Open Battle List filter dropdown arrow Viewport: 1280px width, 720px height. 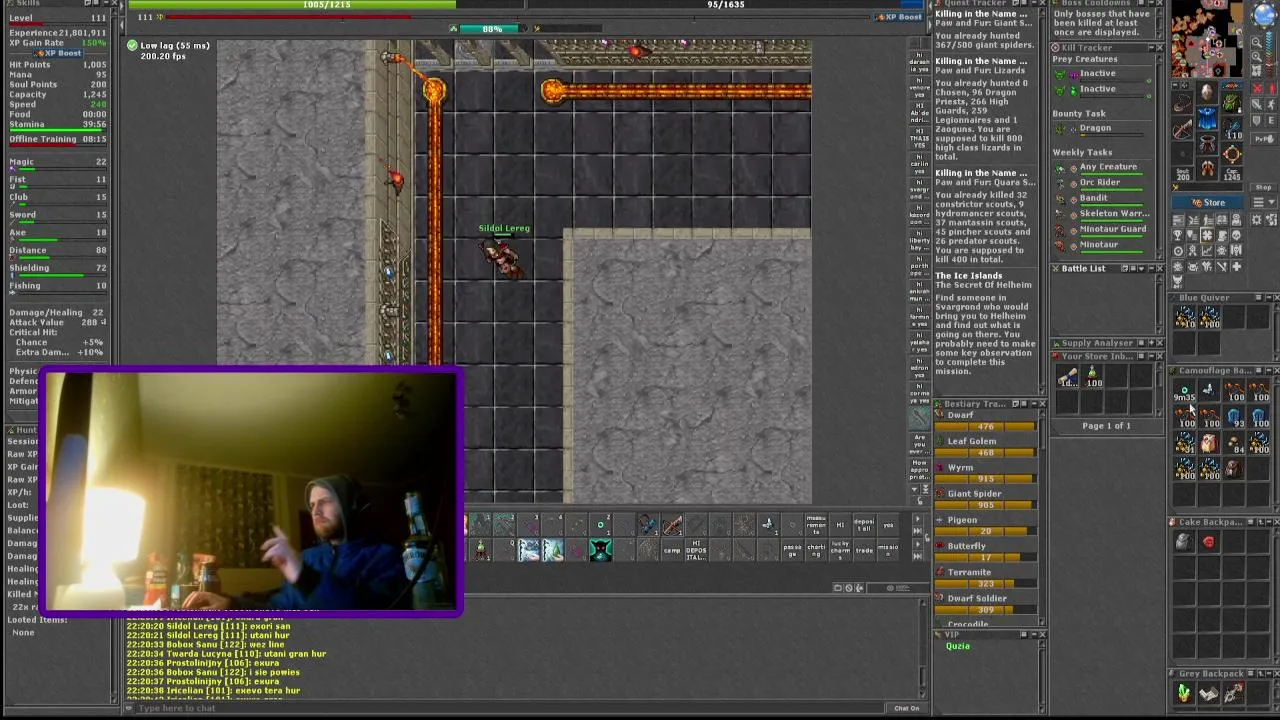(x=1141, y=268)
